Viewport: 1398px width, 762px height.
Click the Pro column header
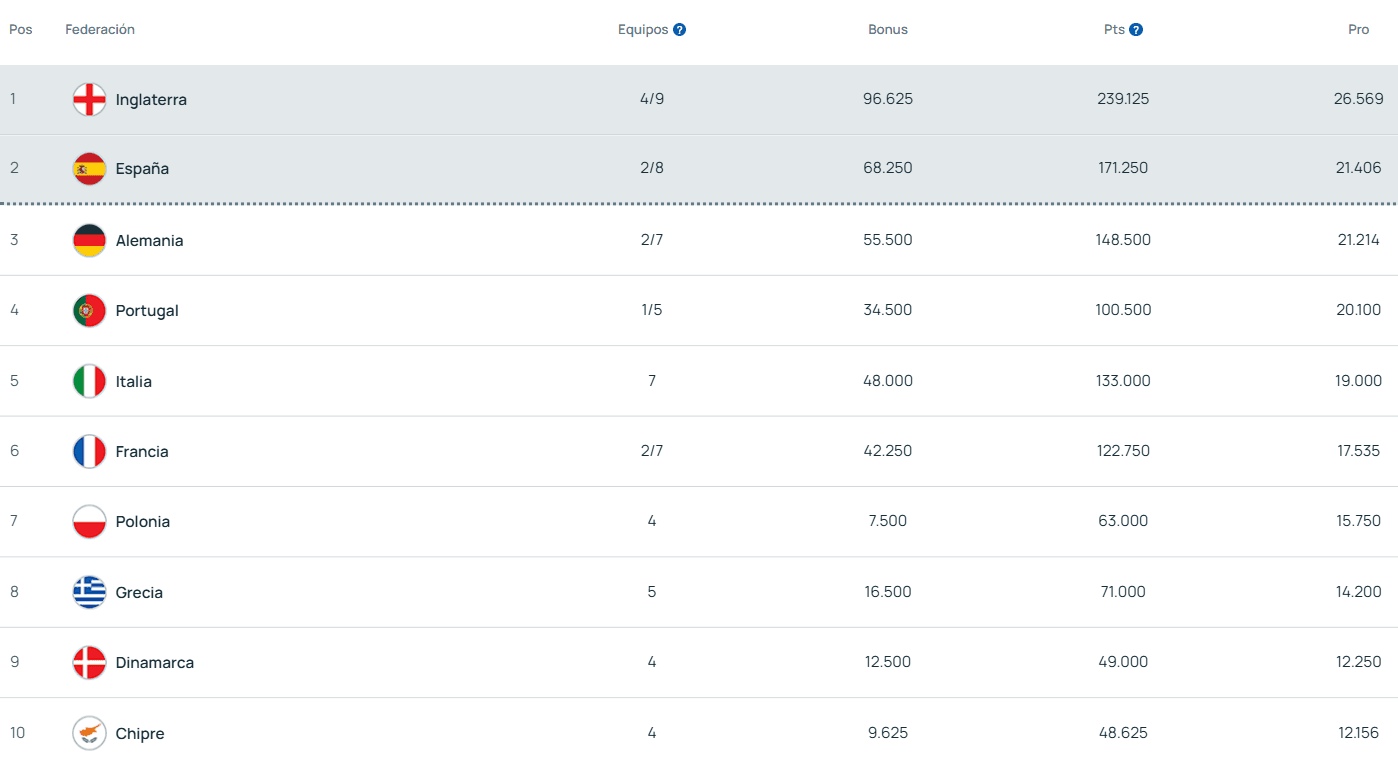[x=1358, y=30]
